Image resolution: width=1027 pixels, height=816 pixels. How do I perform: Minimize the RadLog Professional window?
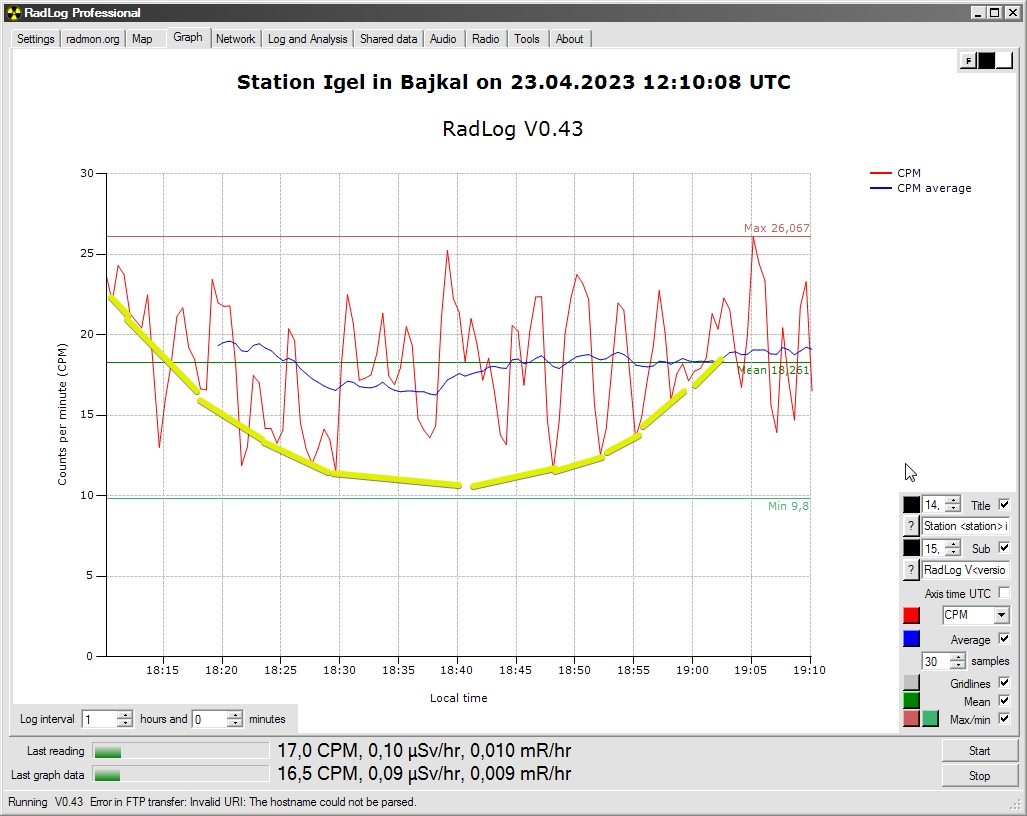[x=979, y=12]
